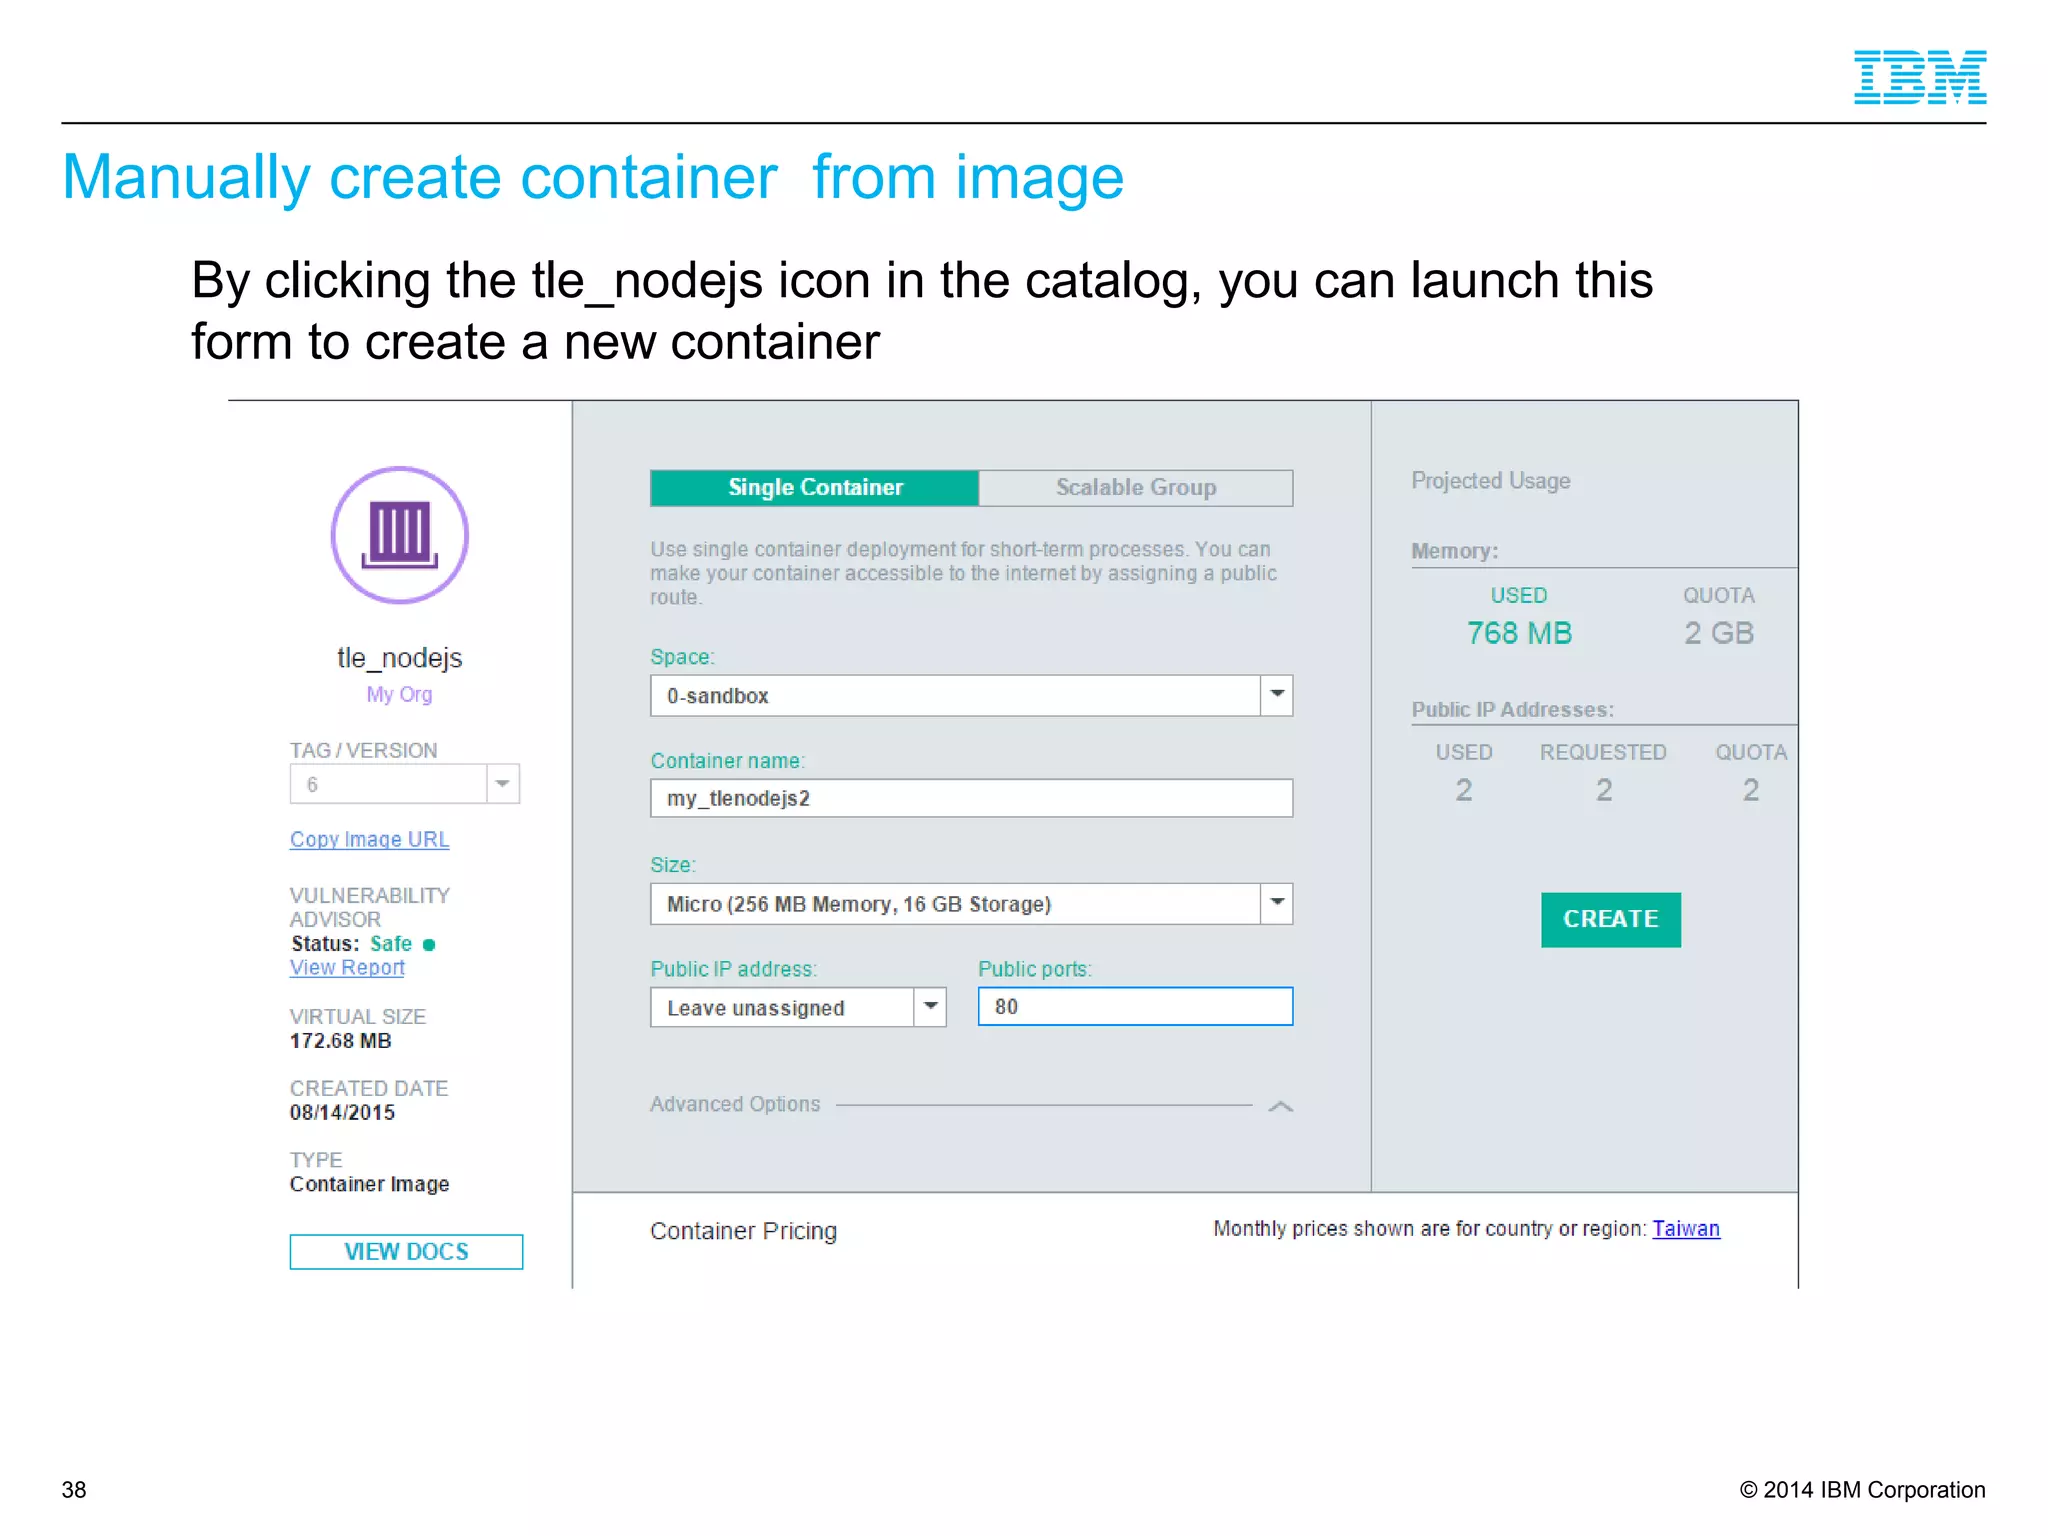This screenshot has height=1536, width=2048.
Task: Click the Container Pricing heading
Action: (x=743, y=1231)
